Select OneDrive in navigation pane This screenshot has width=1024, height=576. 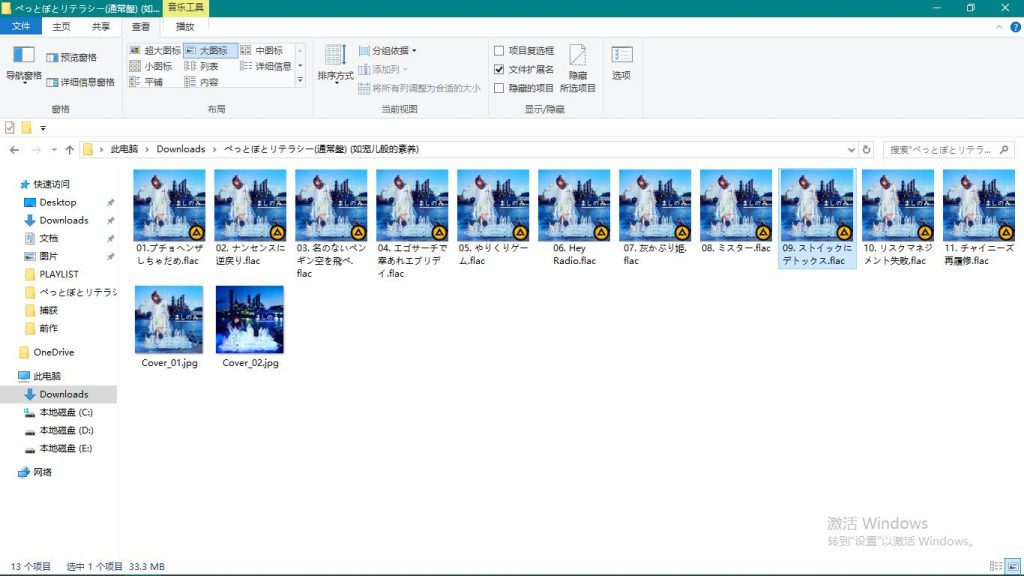pos(54,352)
